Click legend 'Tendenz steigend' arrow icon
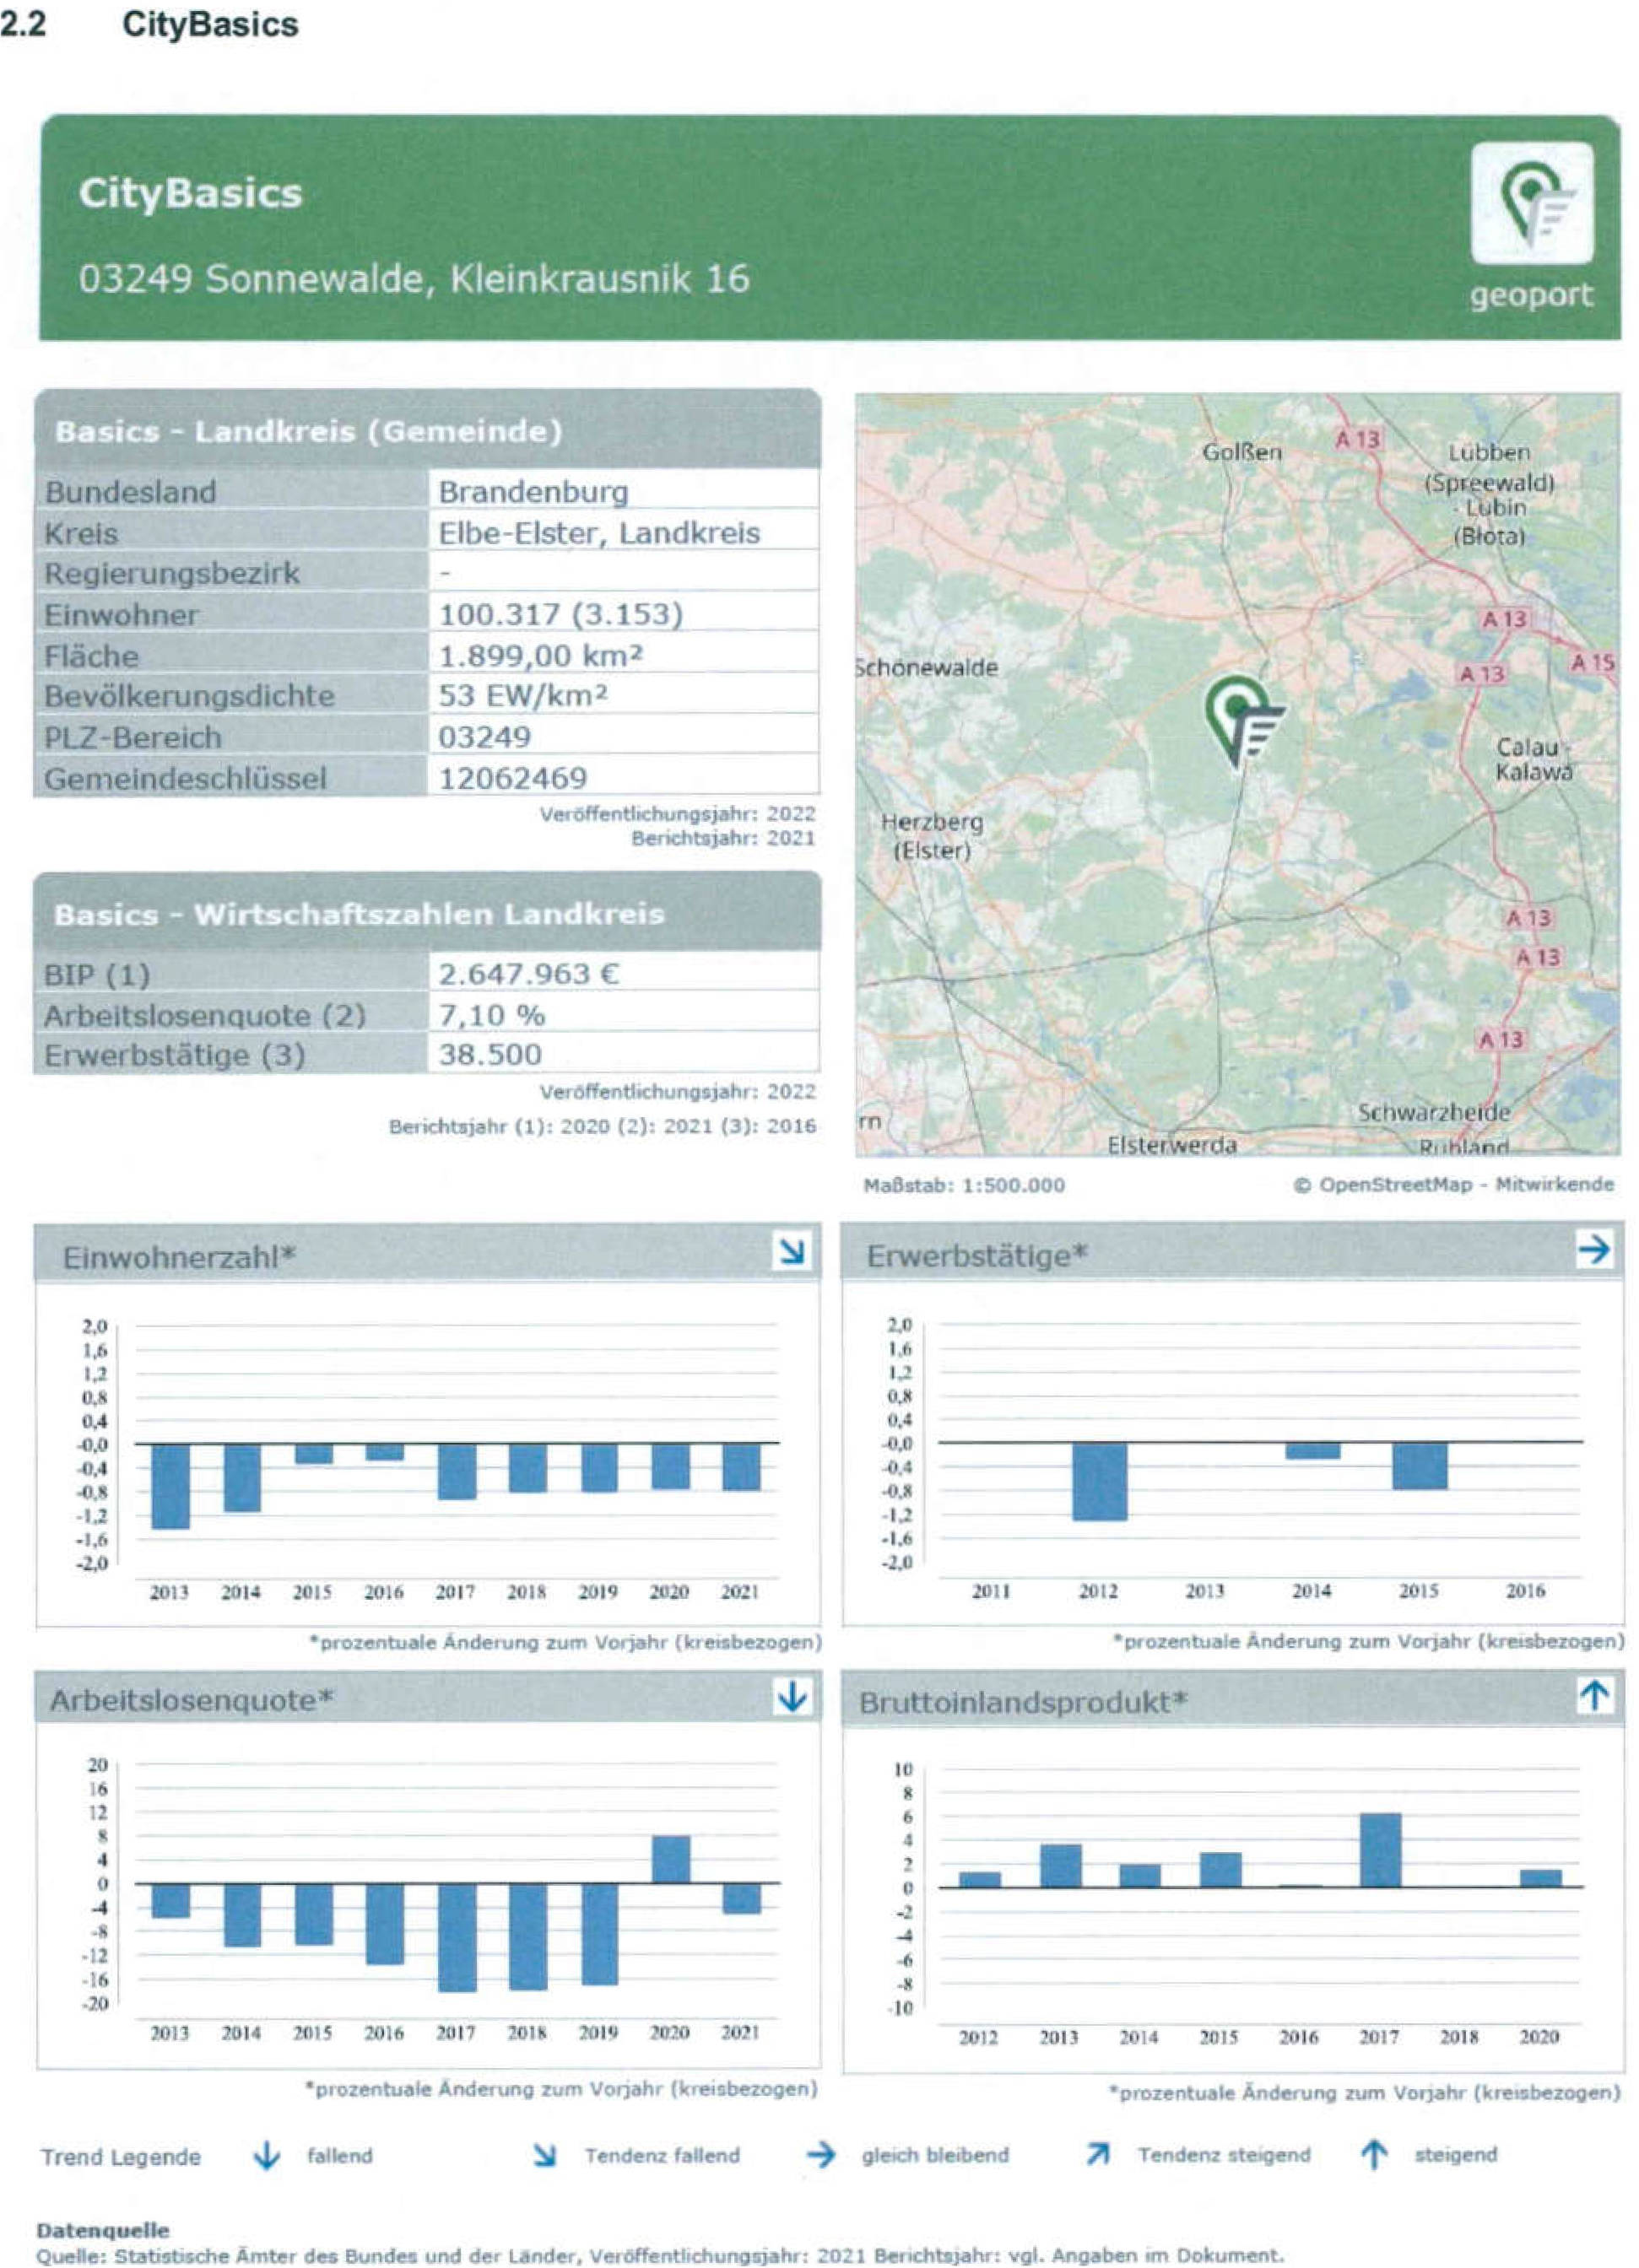The image size is (1639, 2268). (1098, 2155)
